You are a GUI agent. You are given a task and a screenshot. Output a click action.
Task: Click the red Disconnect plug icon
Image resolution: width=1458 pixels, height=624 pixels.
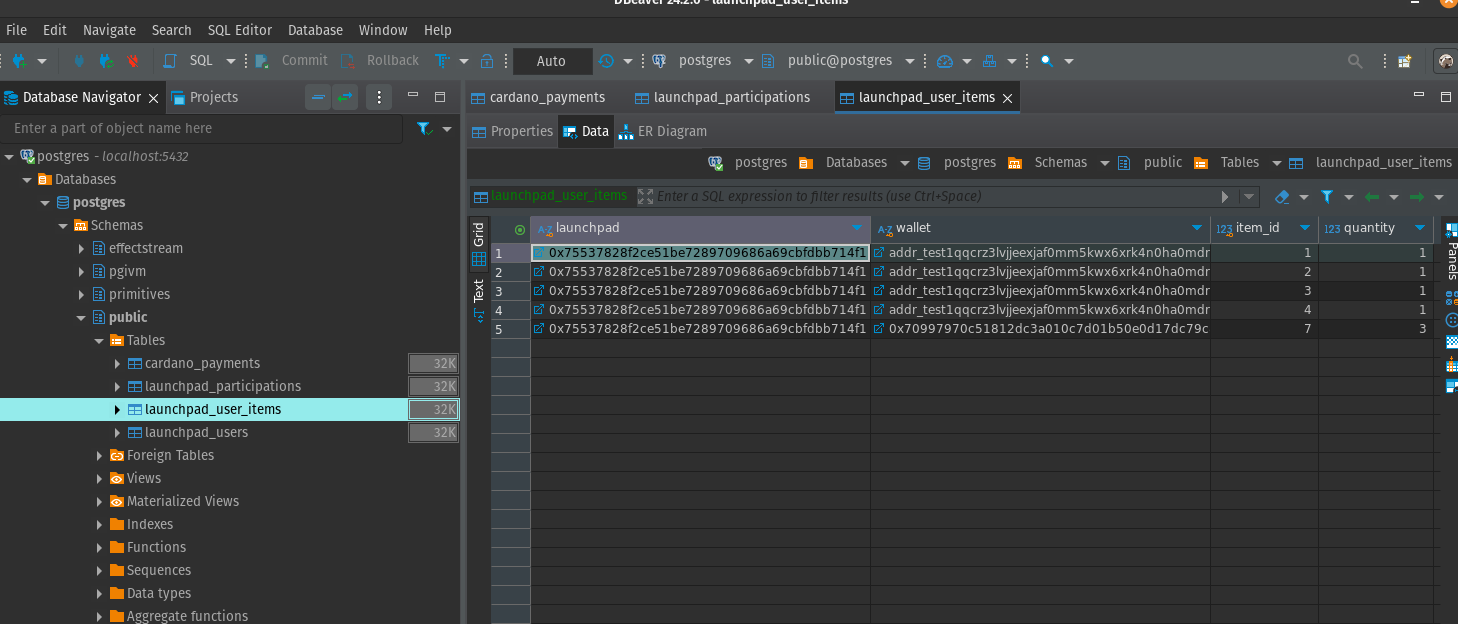click(x=132, y=61)
